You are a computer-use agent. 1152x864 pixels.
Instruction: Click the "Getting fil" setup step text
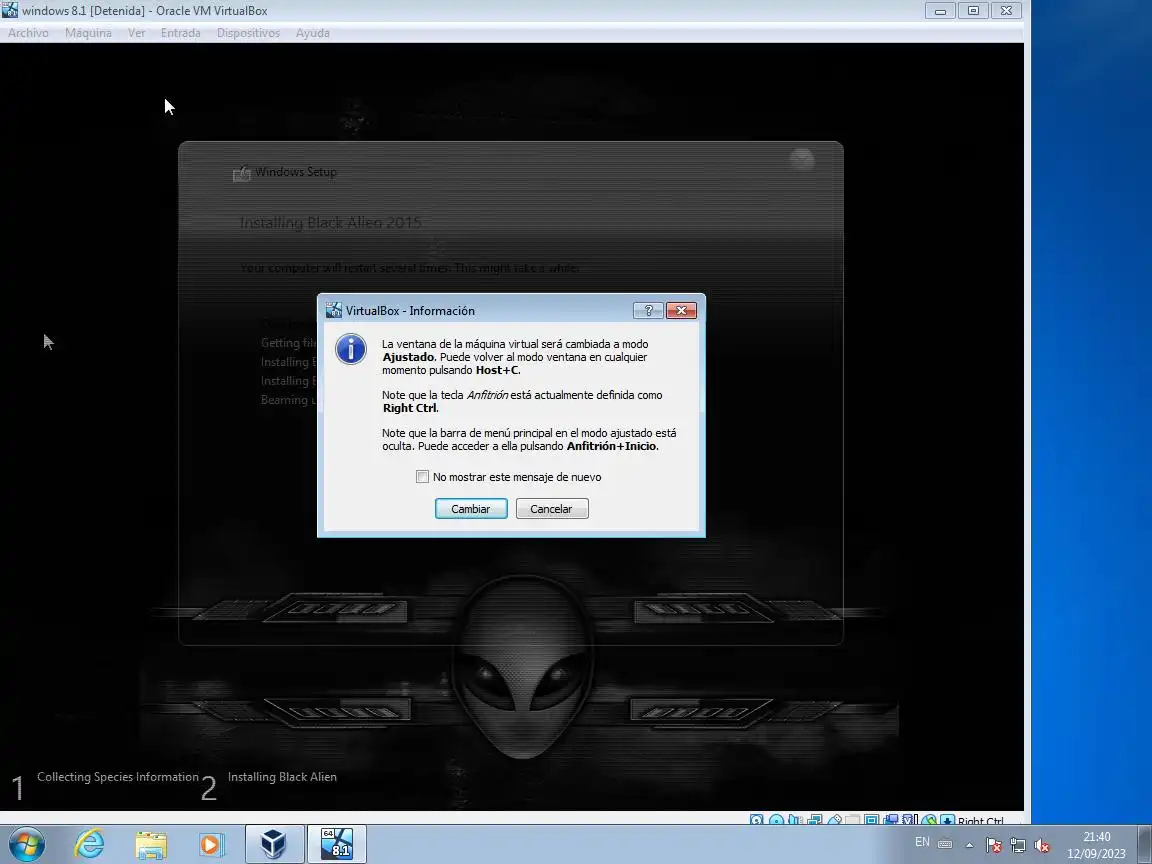[289, 343]
